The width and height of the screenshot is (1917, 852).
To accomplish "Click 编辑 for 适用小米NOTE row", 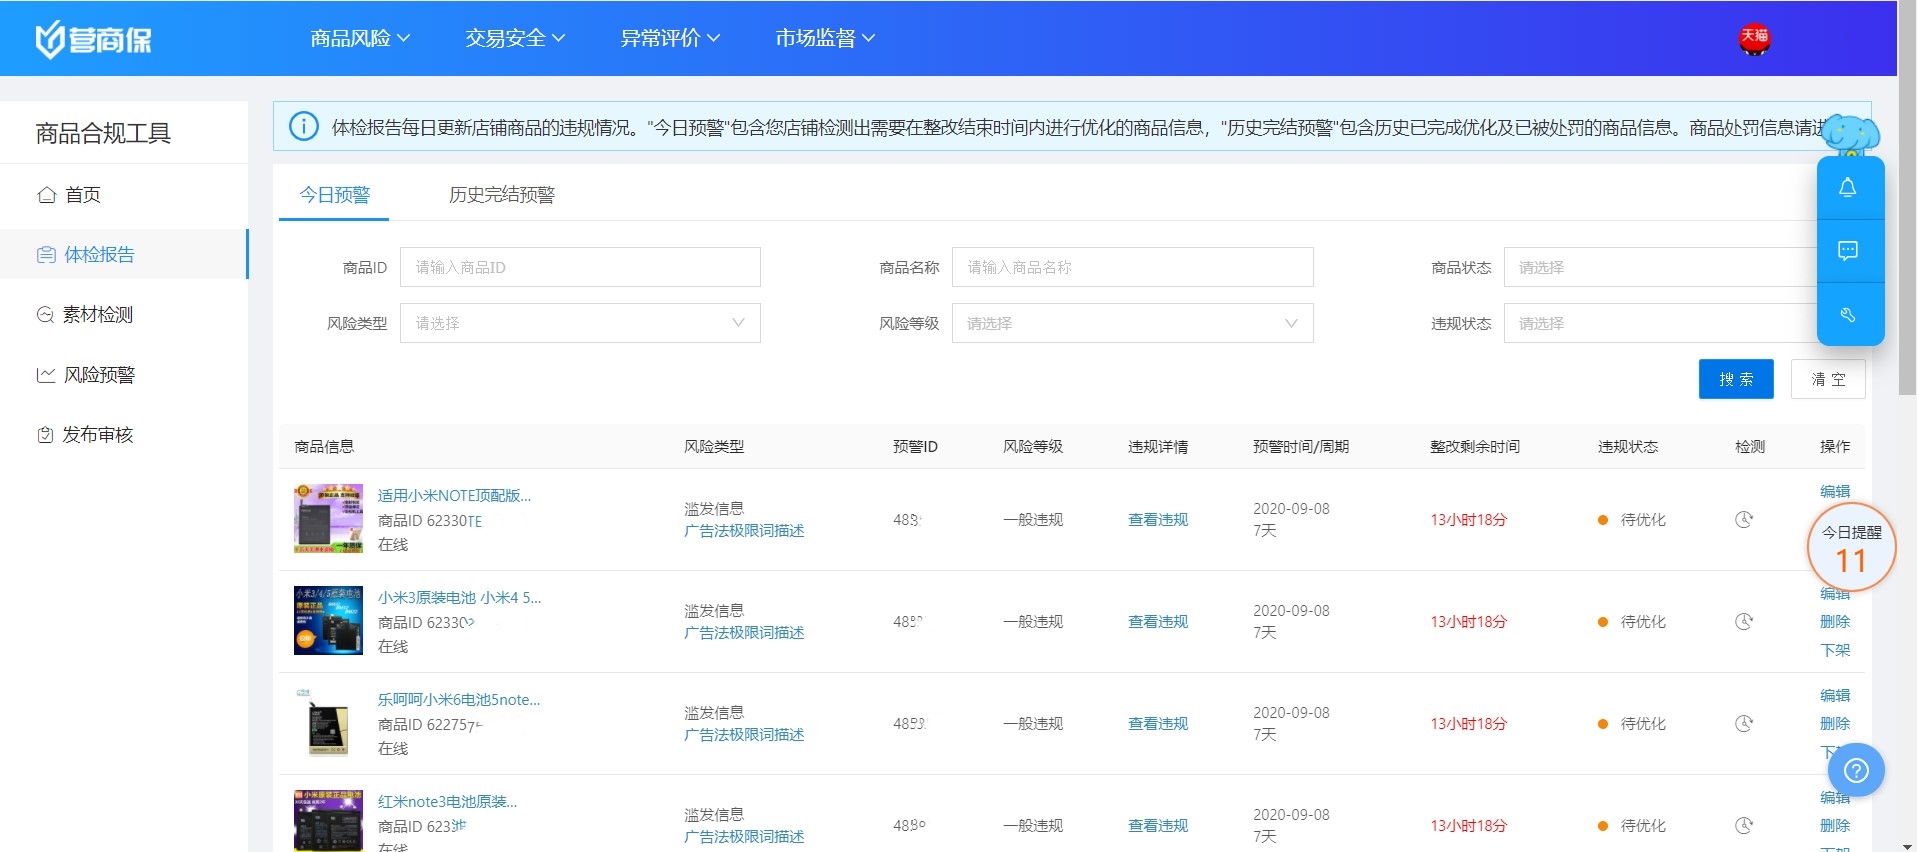I will [1835, 491].
